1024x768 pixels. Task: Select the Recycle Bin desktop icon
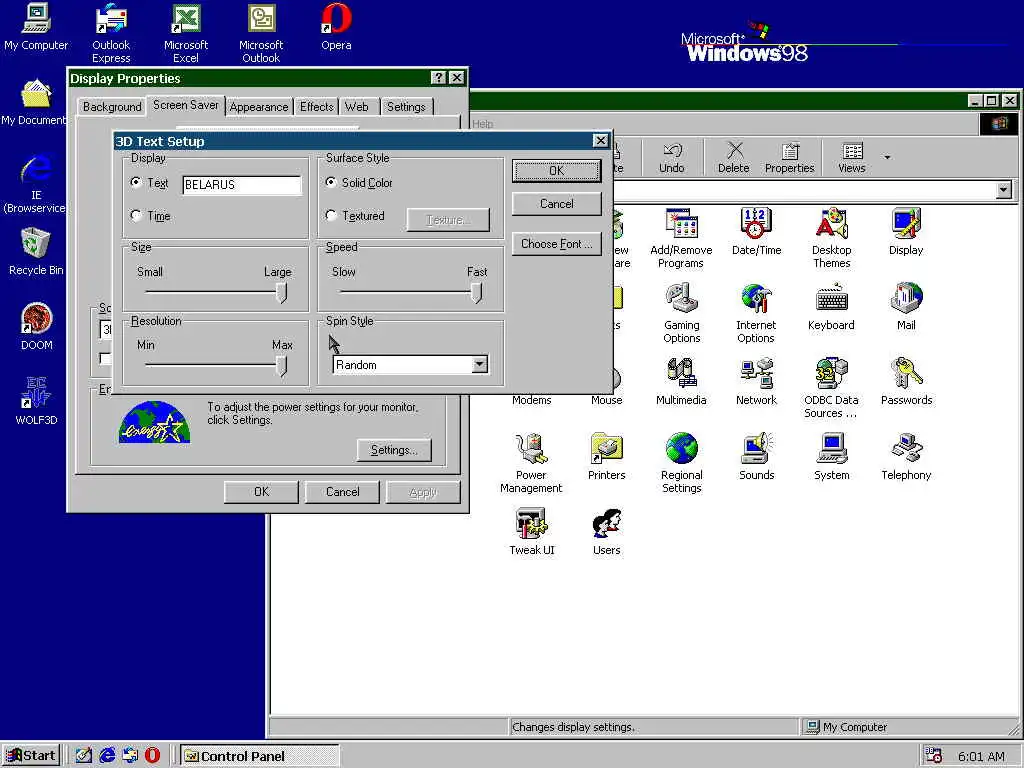click(36, 252)
